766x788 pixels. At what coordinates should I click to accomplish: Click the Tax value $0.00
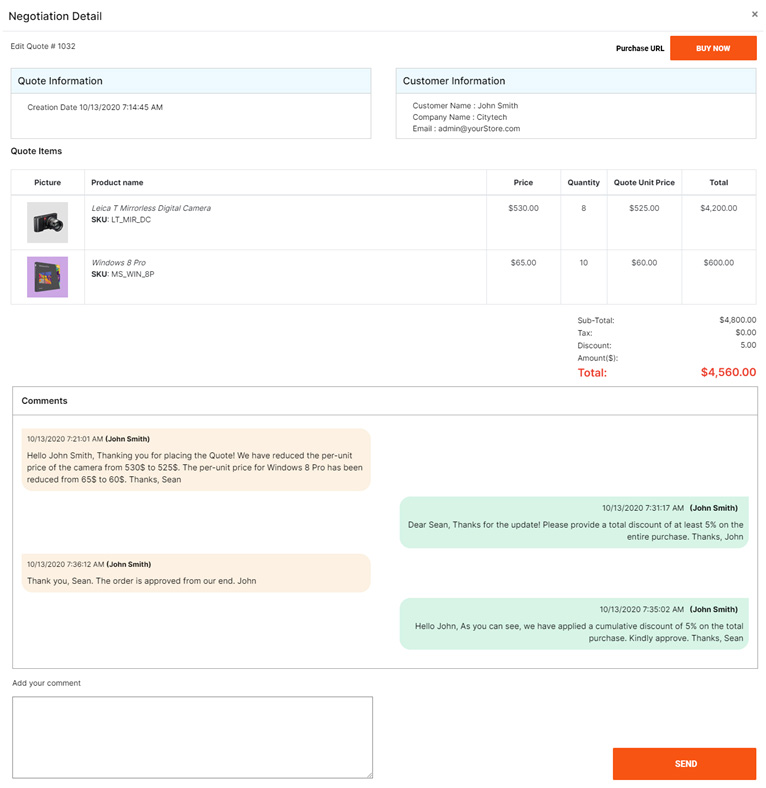coord(745,333)
